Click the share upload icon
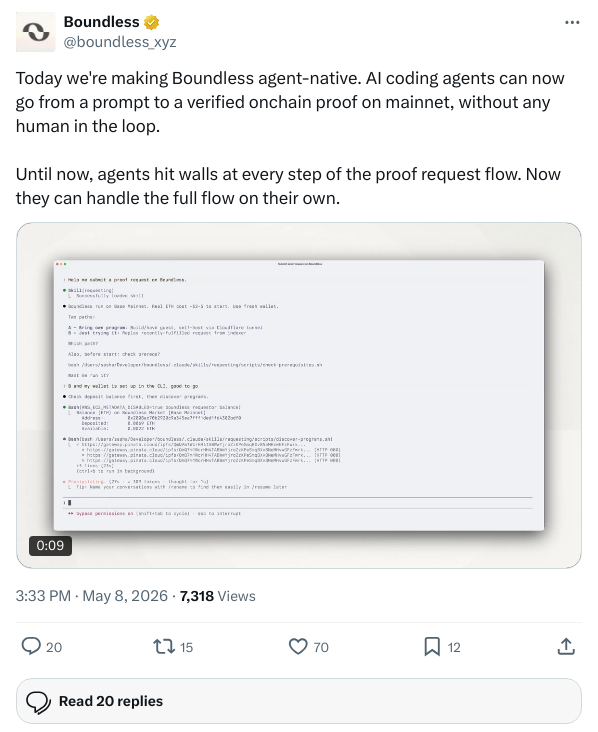 (x=566, y=647)
